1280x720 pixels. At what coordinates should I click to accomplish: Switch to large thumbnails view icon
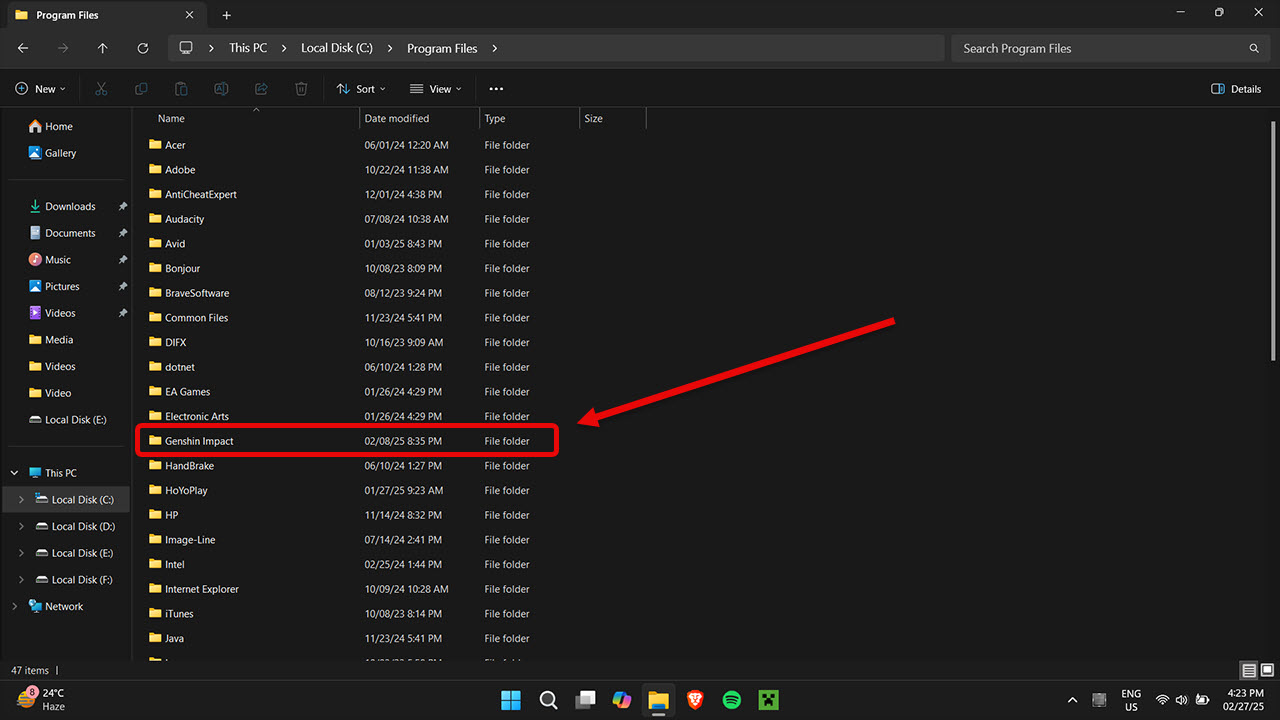pyautogui.click(x=1267, y=670)
